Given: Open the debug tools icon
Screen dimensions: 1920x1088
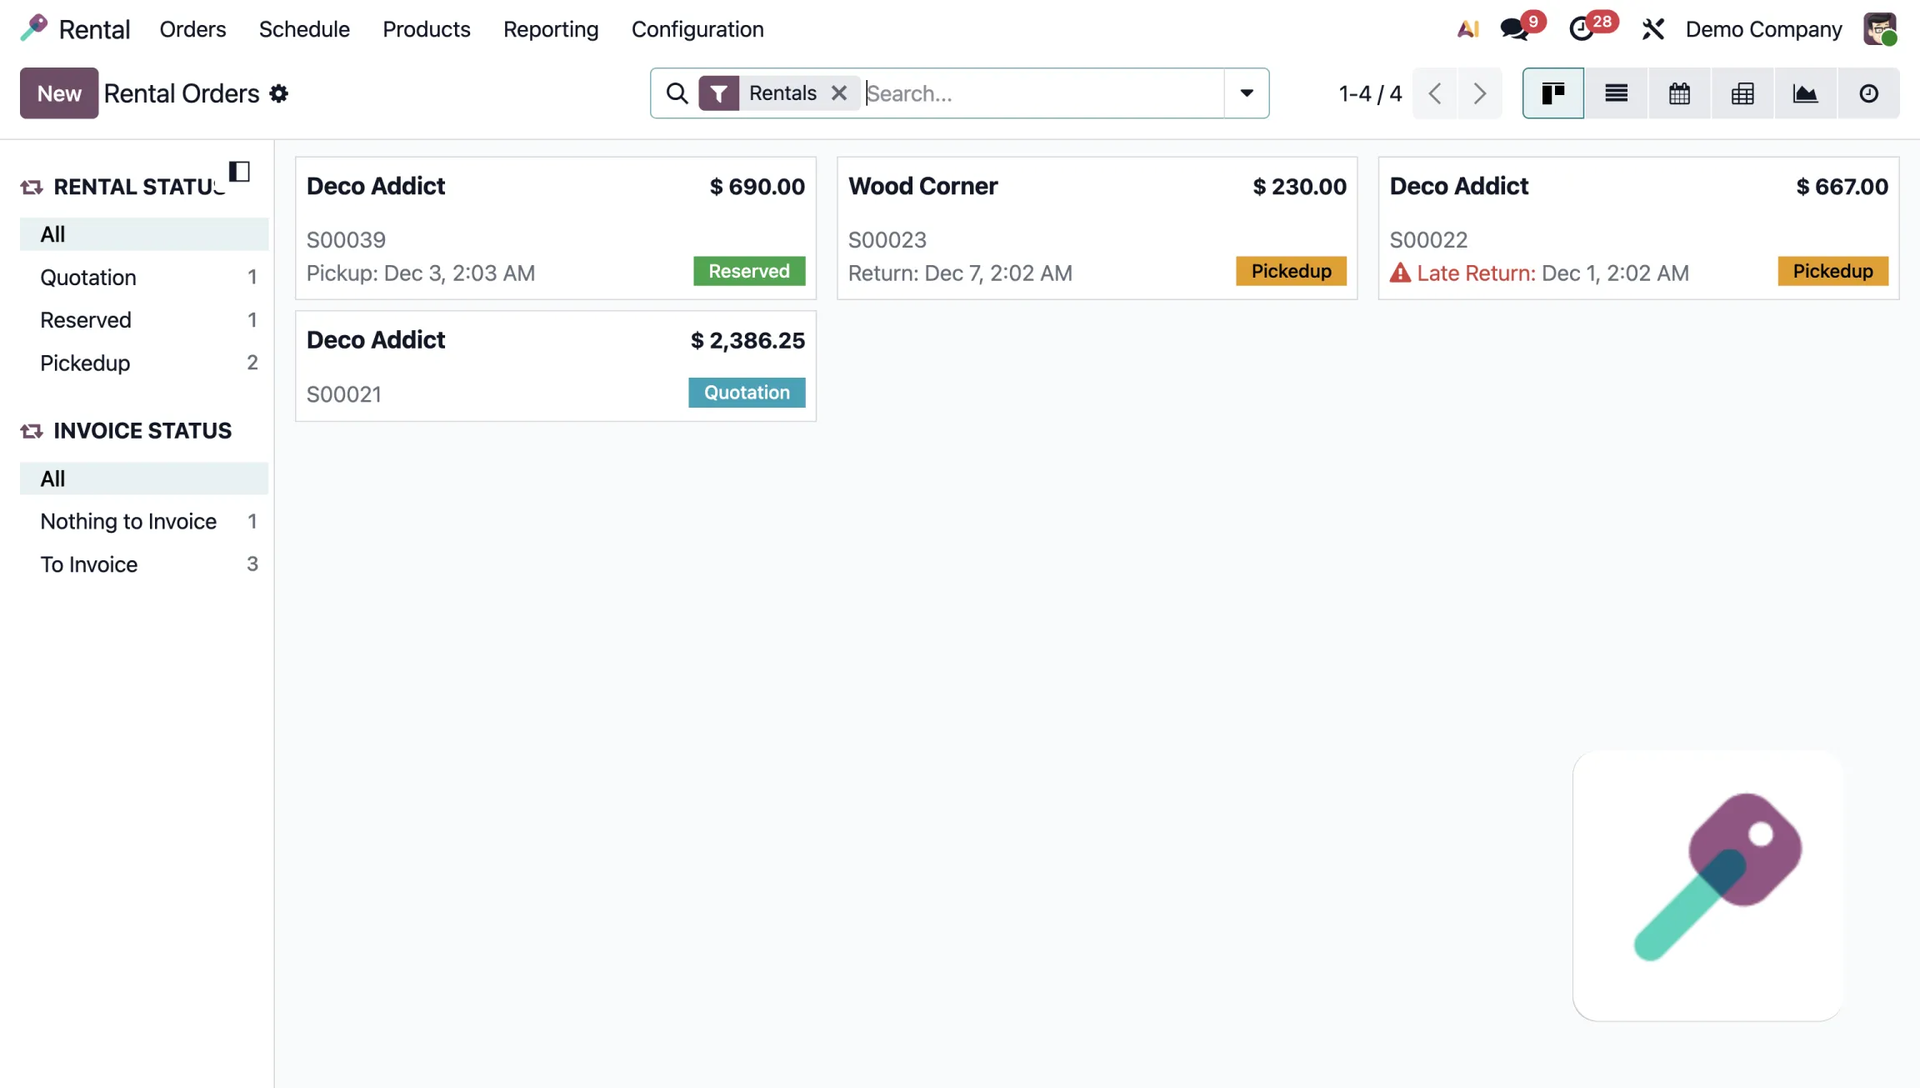Looking at the screenshot, I should coord(1653,29).
